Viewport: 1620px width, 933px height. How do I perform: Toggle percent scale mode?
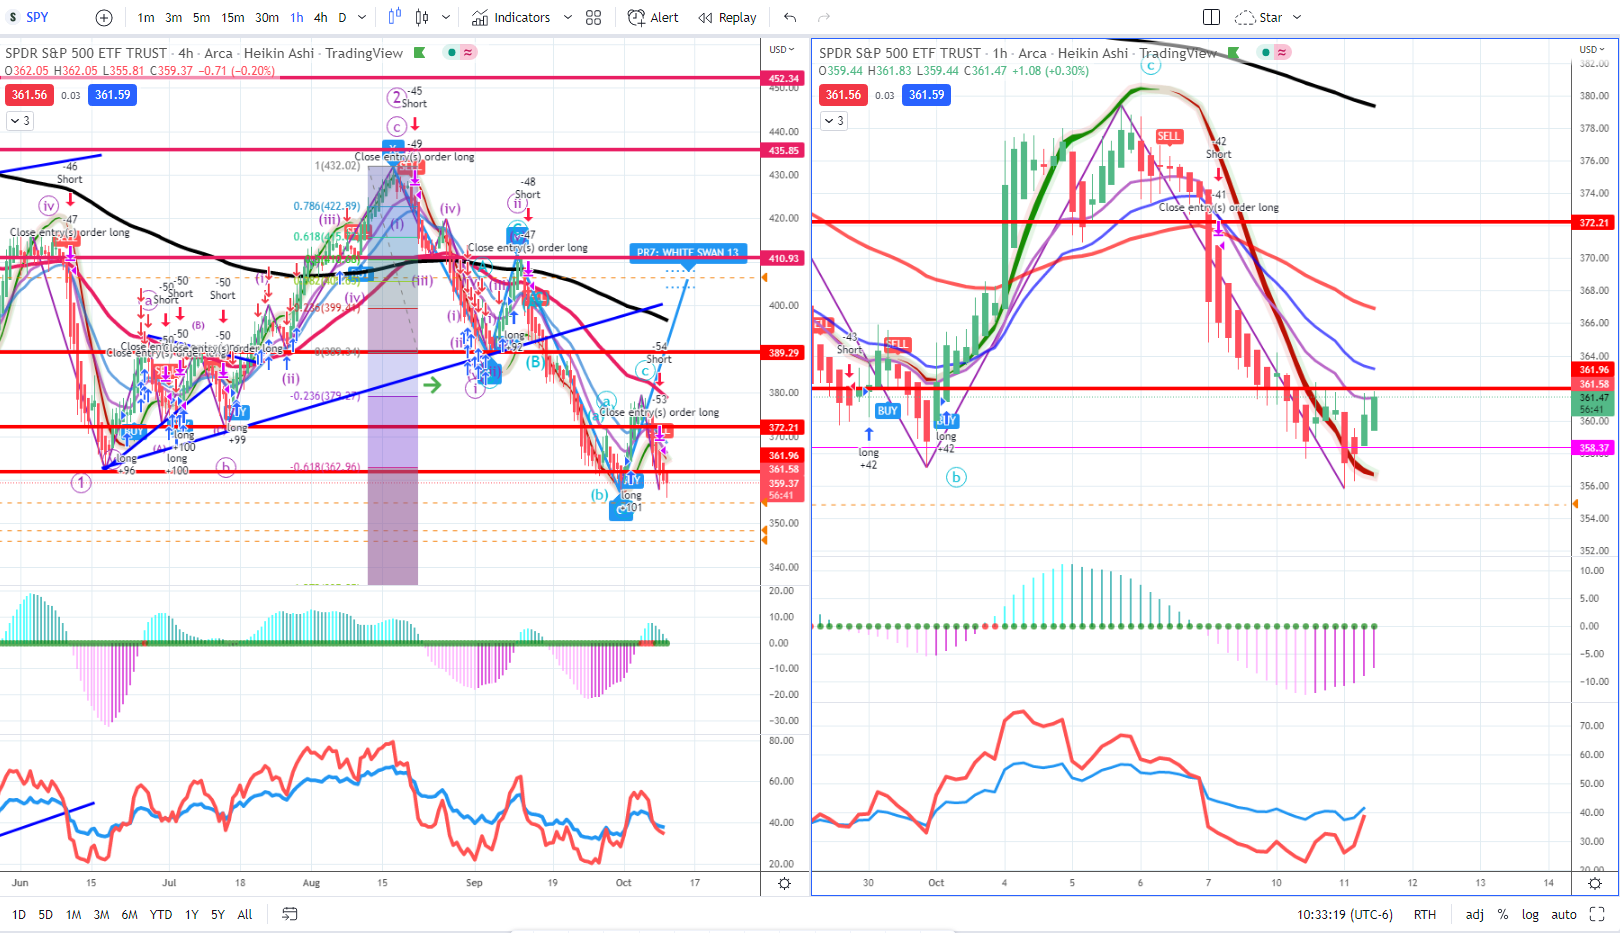tap(1503, 915)
